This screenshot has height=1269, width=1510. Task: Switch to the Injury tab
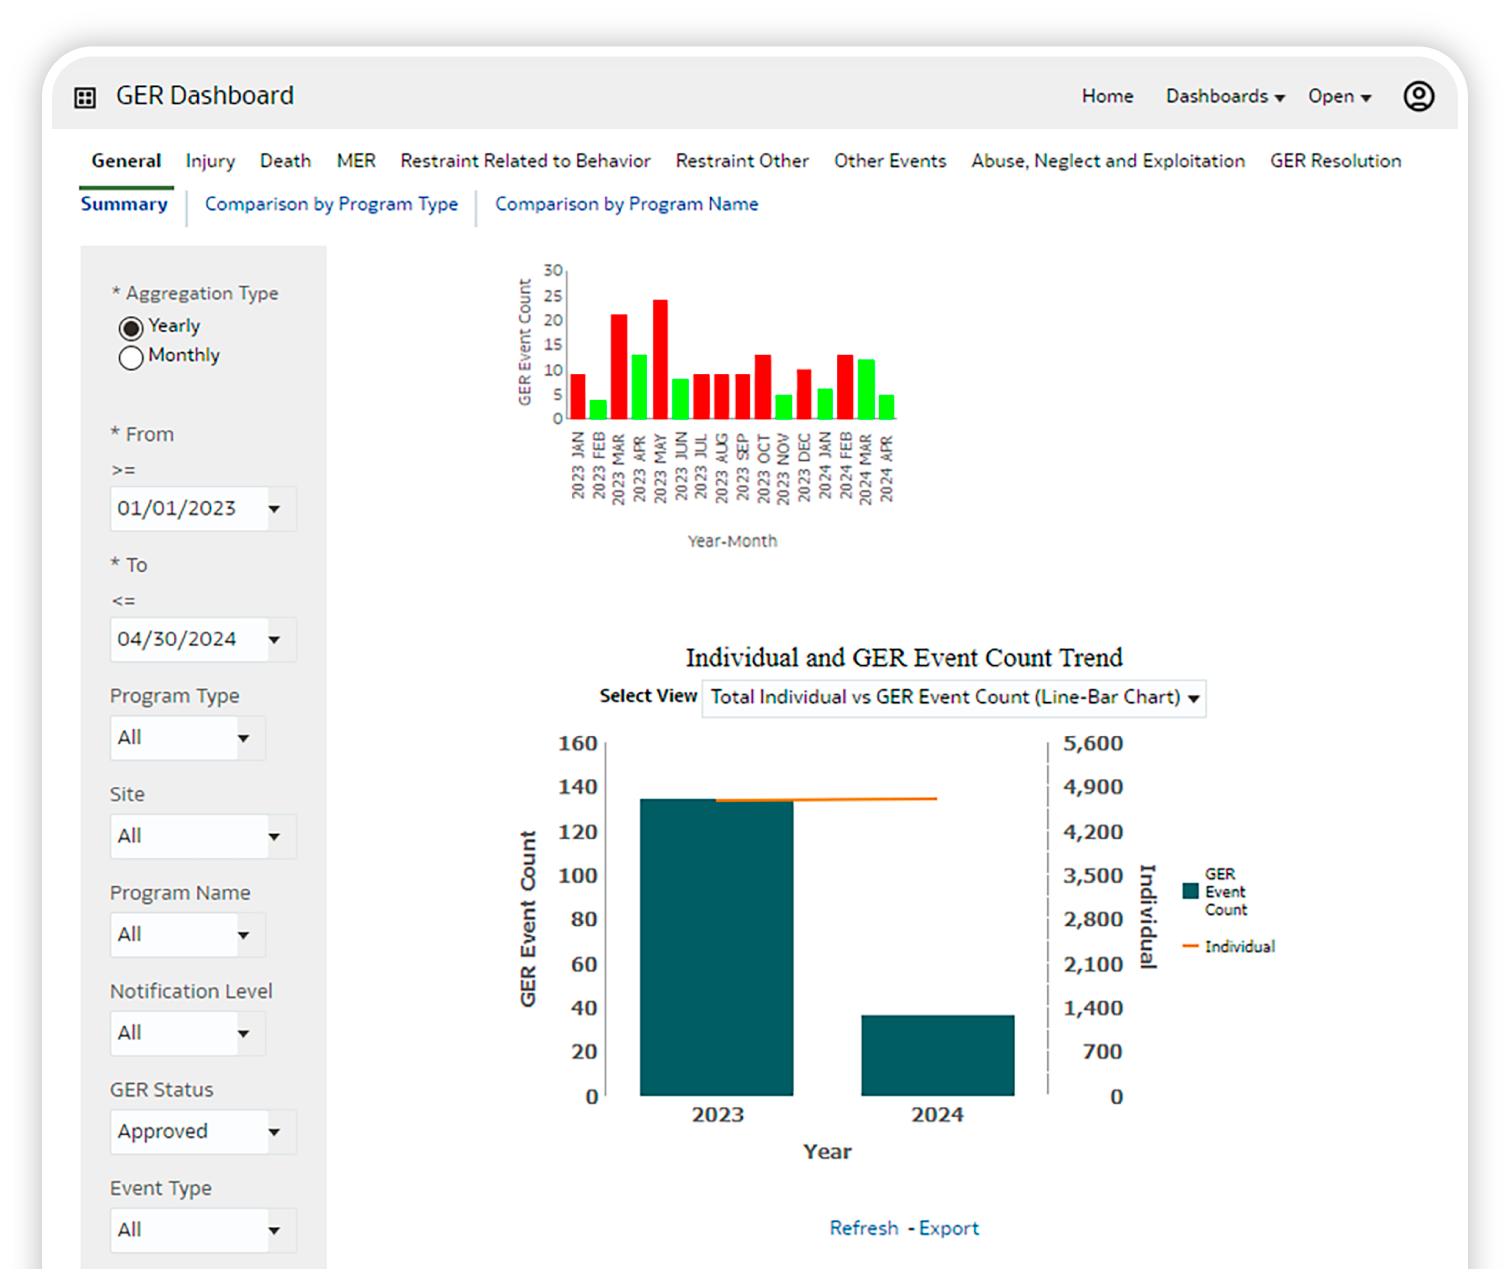tap(210, 161)
